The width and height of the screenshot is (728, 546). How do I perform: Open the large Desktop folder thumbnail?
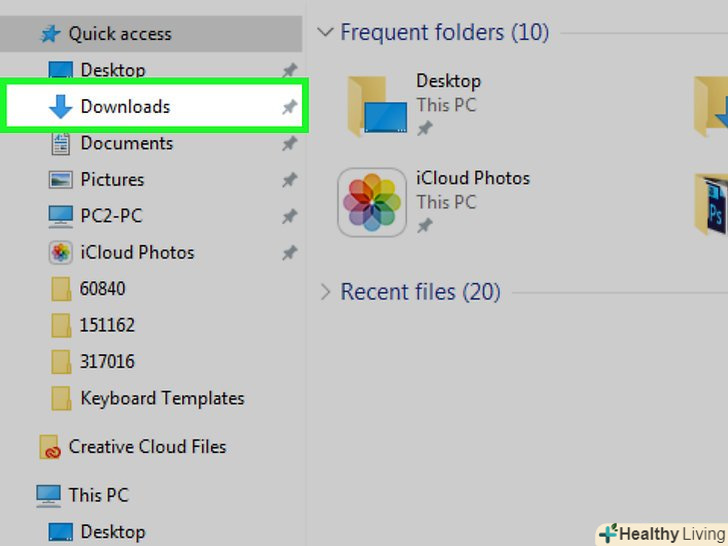pyautogui.click(x=373, y=104)
